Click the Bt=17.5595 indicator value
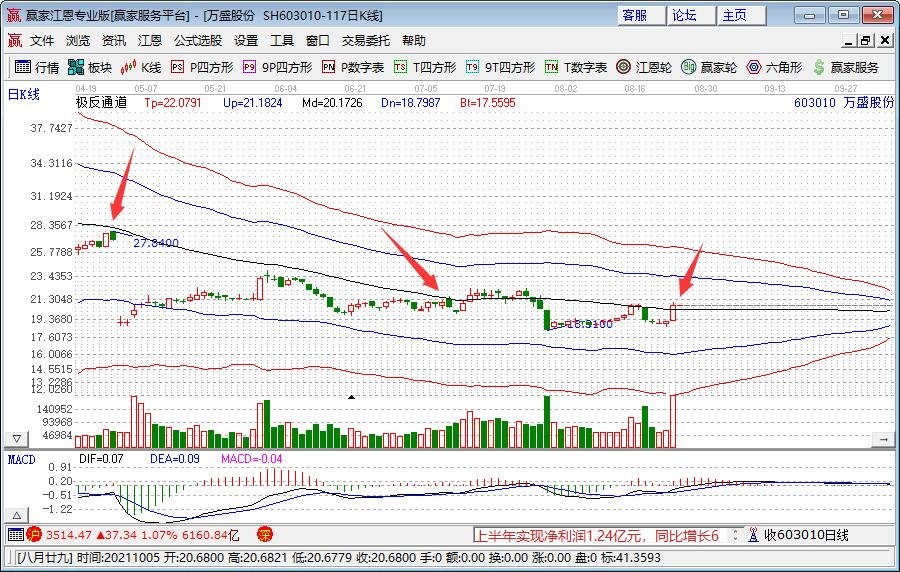 487,103
